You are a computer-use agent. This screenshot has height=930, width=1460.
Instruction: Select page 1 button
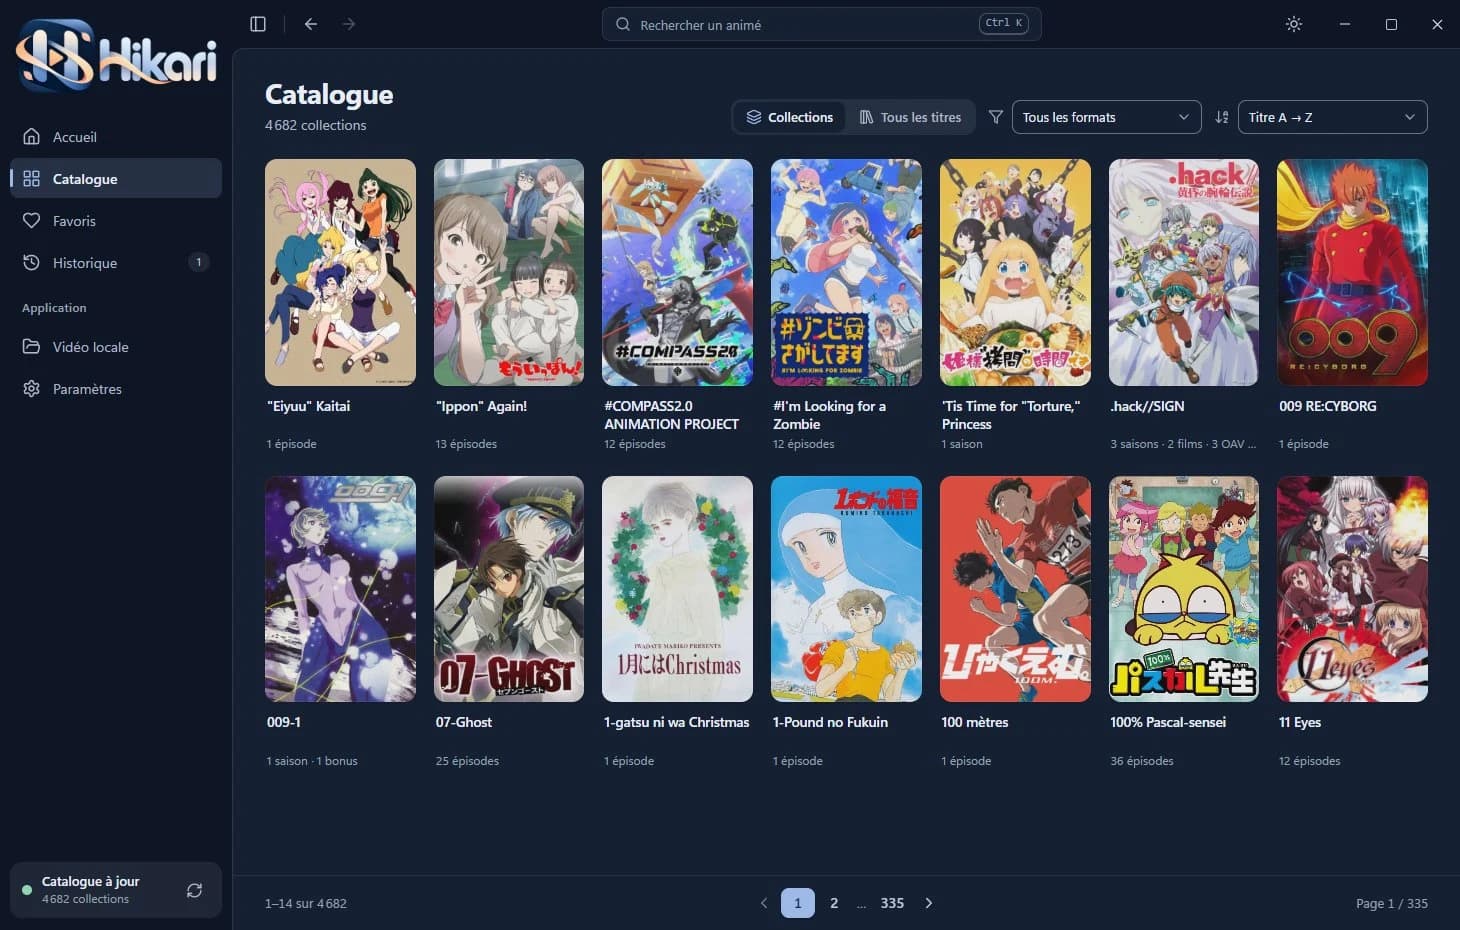797,903
